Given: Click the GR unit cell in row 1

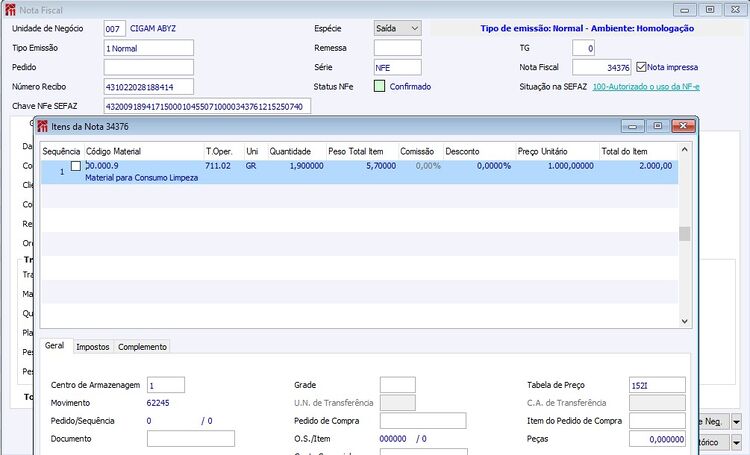Looking at the screenshot, I should pyautogui.click(x=251, y=166).
